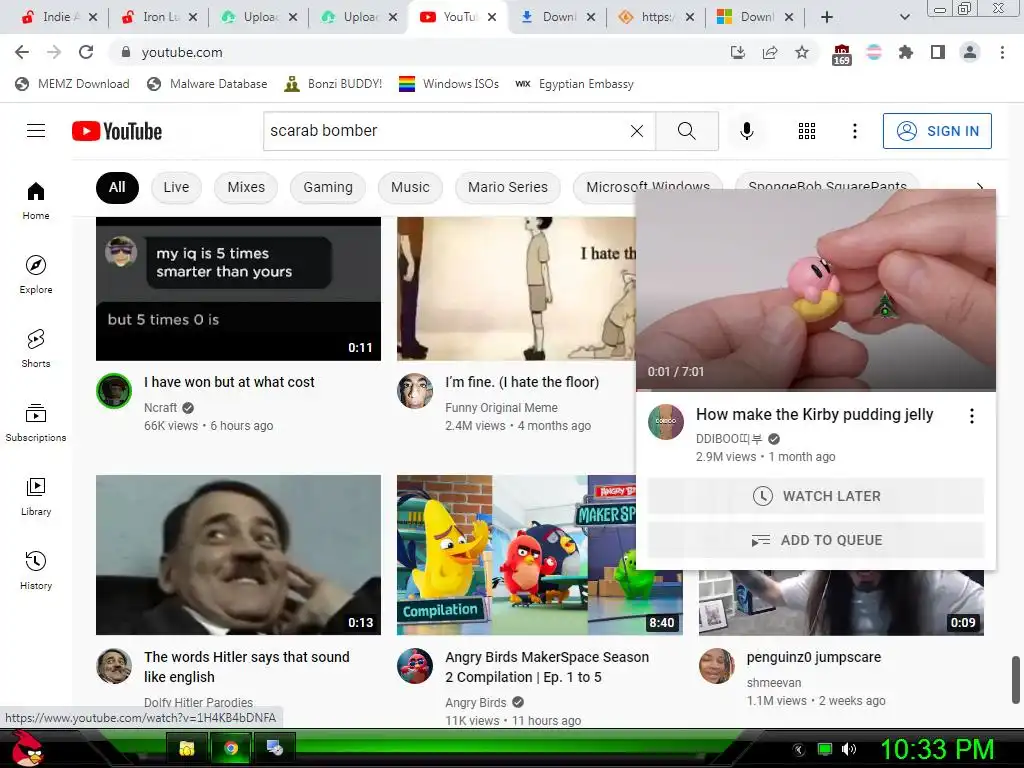Click the Kirby video progress bar

click(x=816, y=390)
